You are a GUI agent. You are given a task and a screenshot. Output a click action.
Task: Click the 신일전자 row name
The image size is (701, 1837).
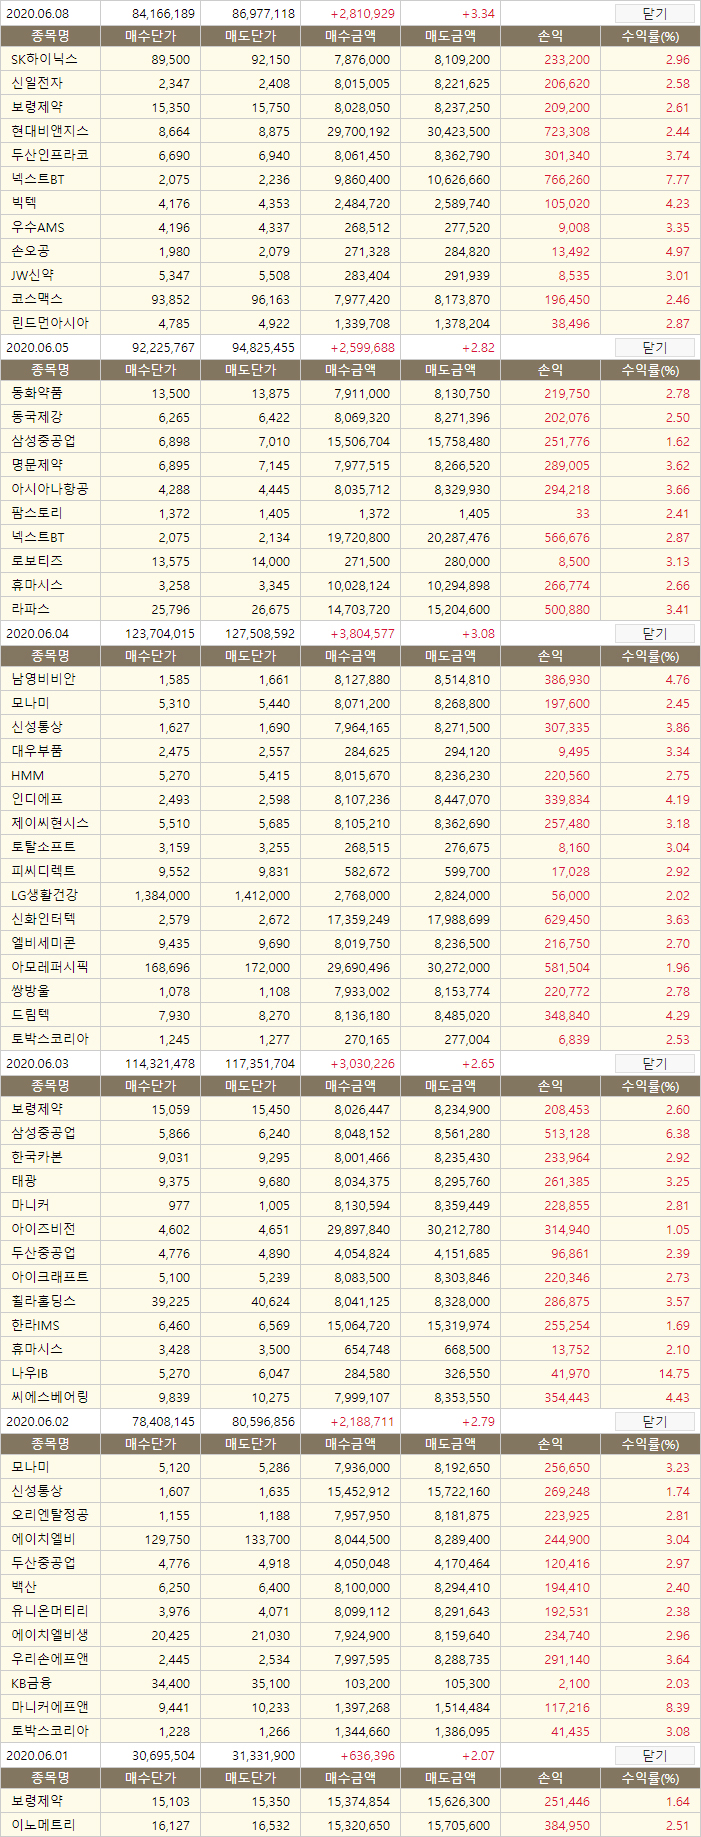pos(37,84)
